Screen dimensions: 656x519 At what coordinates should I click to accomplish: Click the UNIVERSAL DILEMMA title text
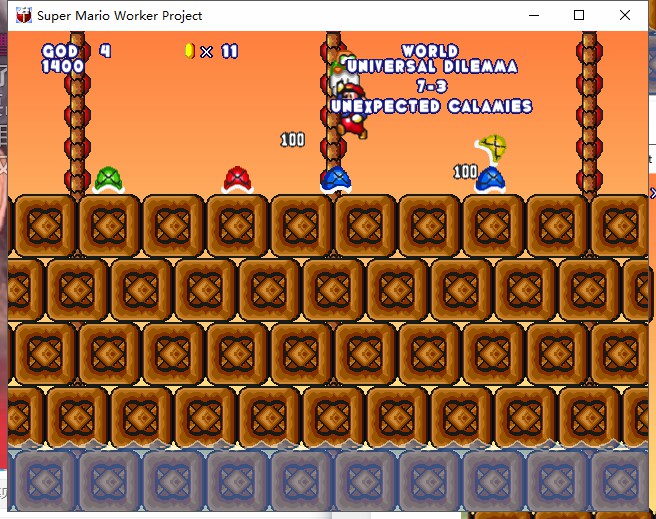click(432, 66)
